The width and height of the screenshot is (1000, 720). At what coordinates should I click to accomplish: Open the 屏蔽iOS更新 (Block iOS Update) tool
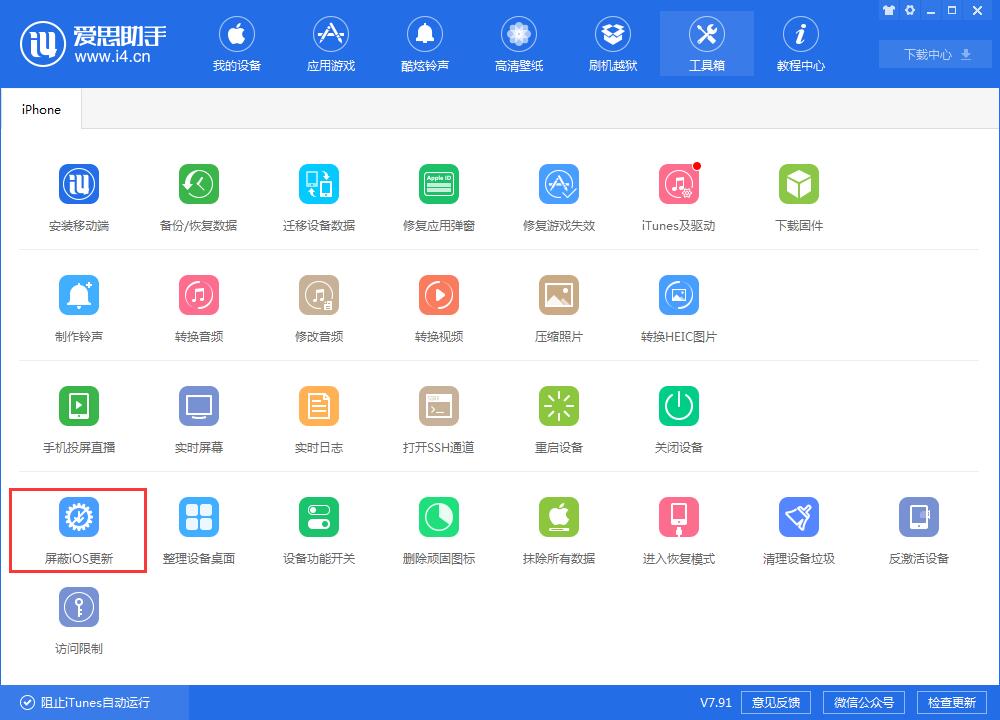(79, 530)
